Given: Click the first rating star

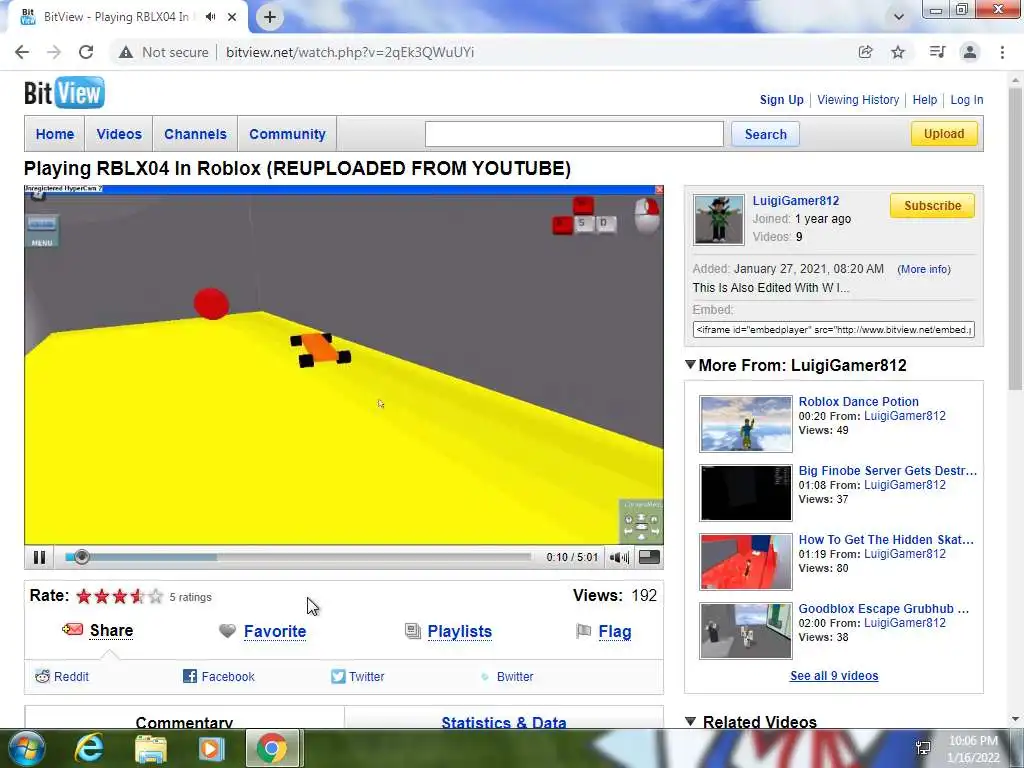Looking at the screenshot, I should pyautogui.click(x=84, y=596).
